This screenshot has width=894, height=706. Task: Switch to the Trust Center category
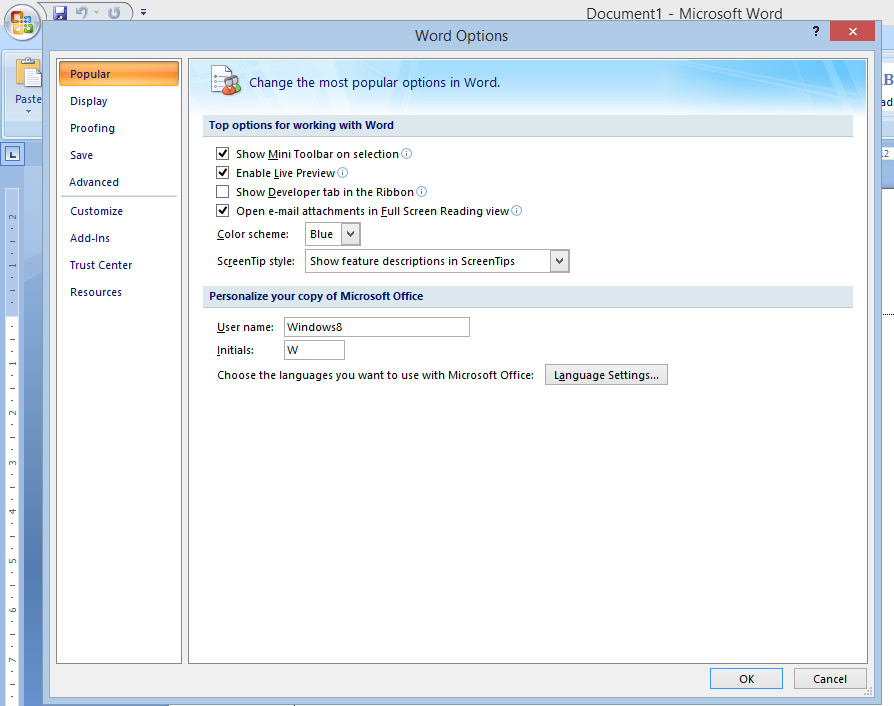pyautogui.click(x=101, y=265)
